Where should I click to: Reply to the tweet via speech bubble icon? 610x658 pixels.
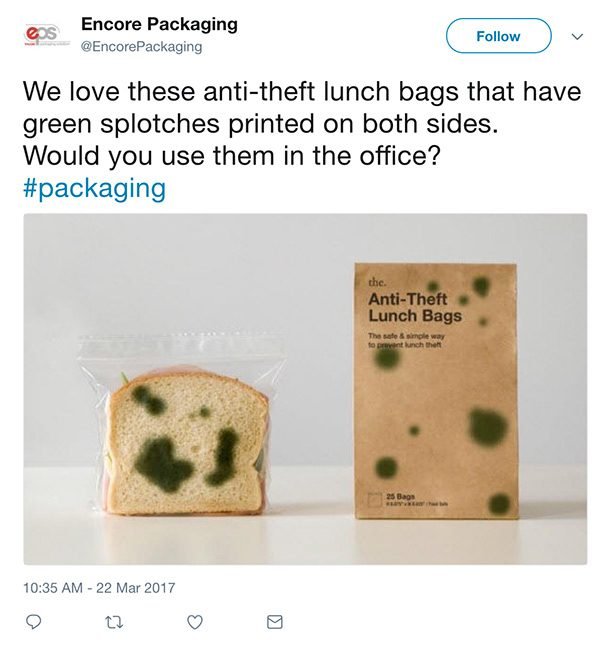tap(33, 622)
